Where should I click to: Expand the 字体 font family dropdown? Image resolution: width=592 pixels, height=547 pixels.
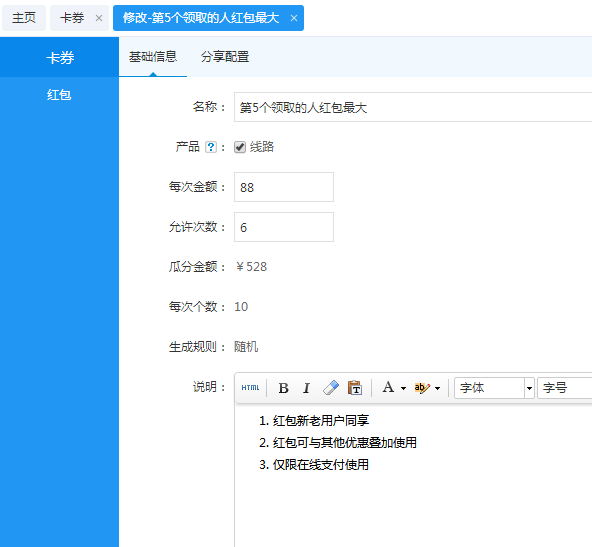pos(494,388)
